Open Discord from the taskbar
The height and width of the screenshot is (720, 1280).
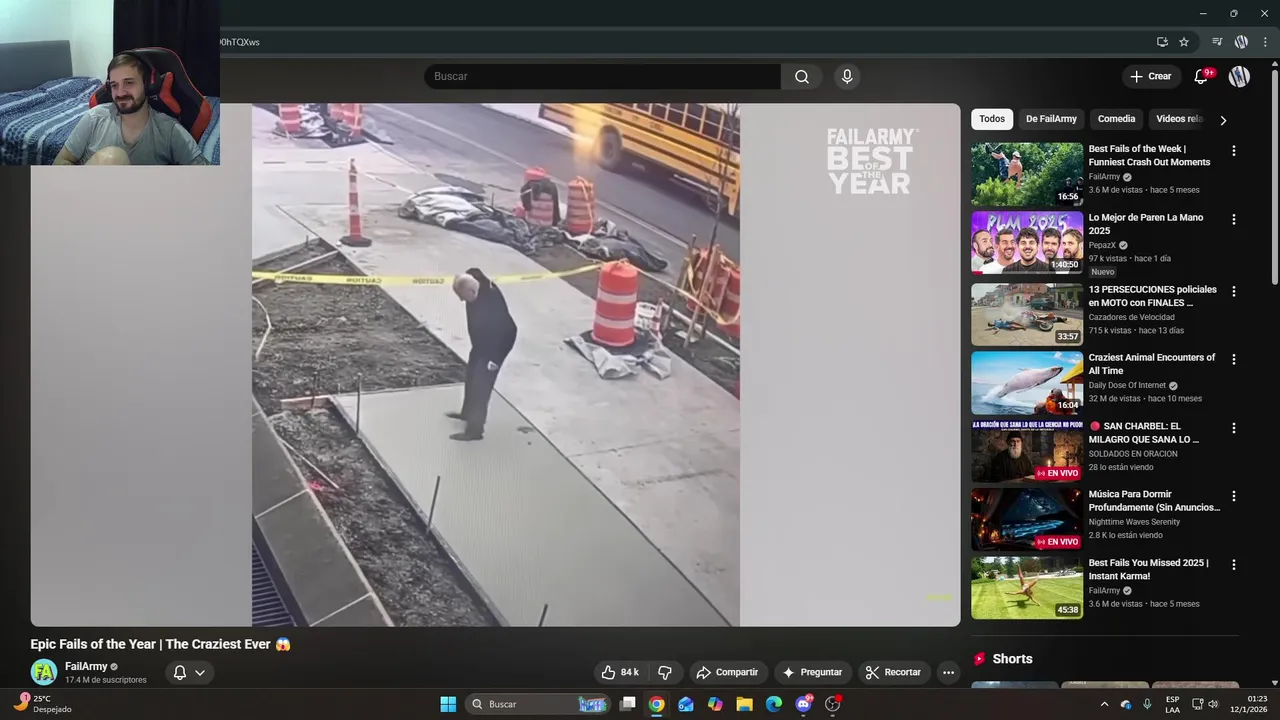click(x=804, y=704)
